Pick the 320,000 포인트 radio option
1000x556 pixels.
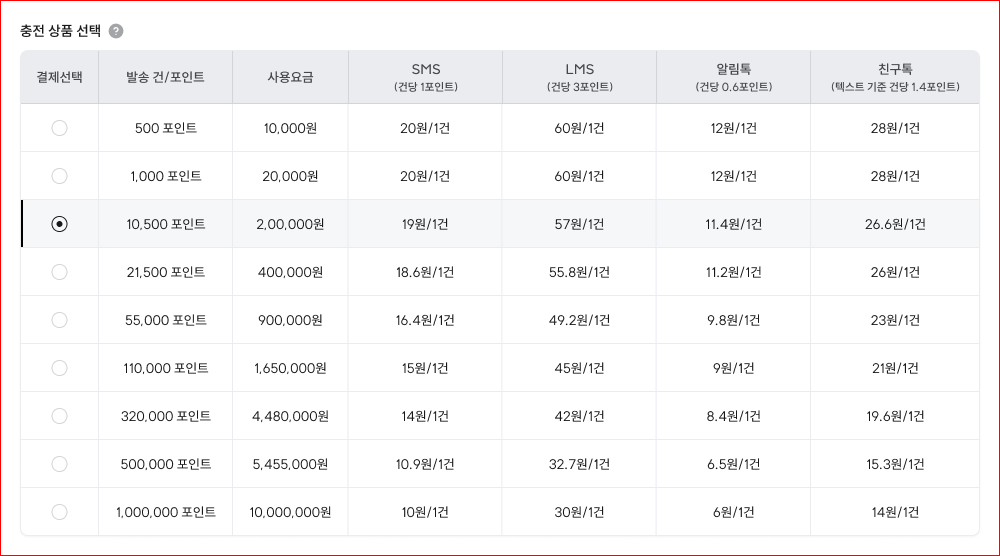[x=59, y=416]
